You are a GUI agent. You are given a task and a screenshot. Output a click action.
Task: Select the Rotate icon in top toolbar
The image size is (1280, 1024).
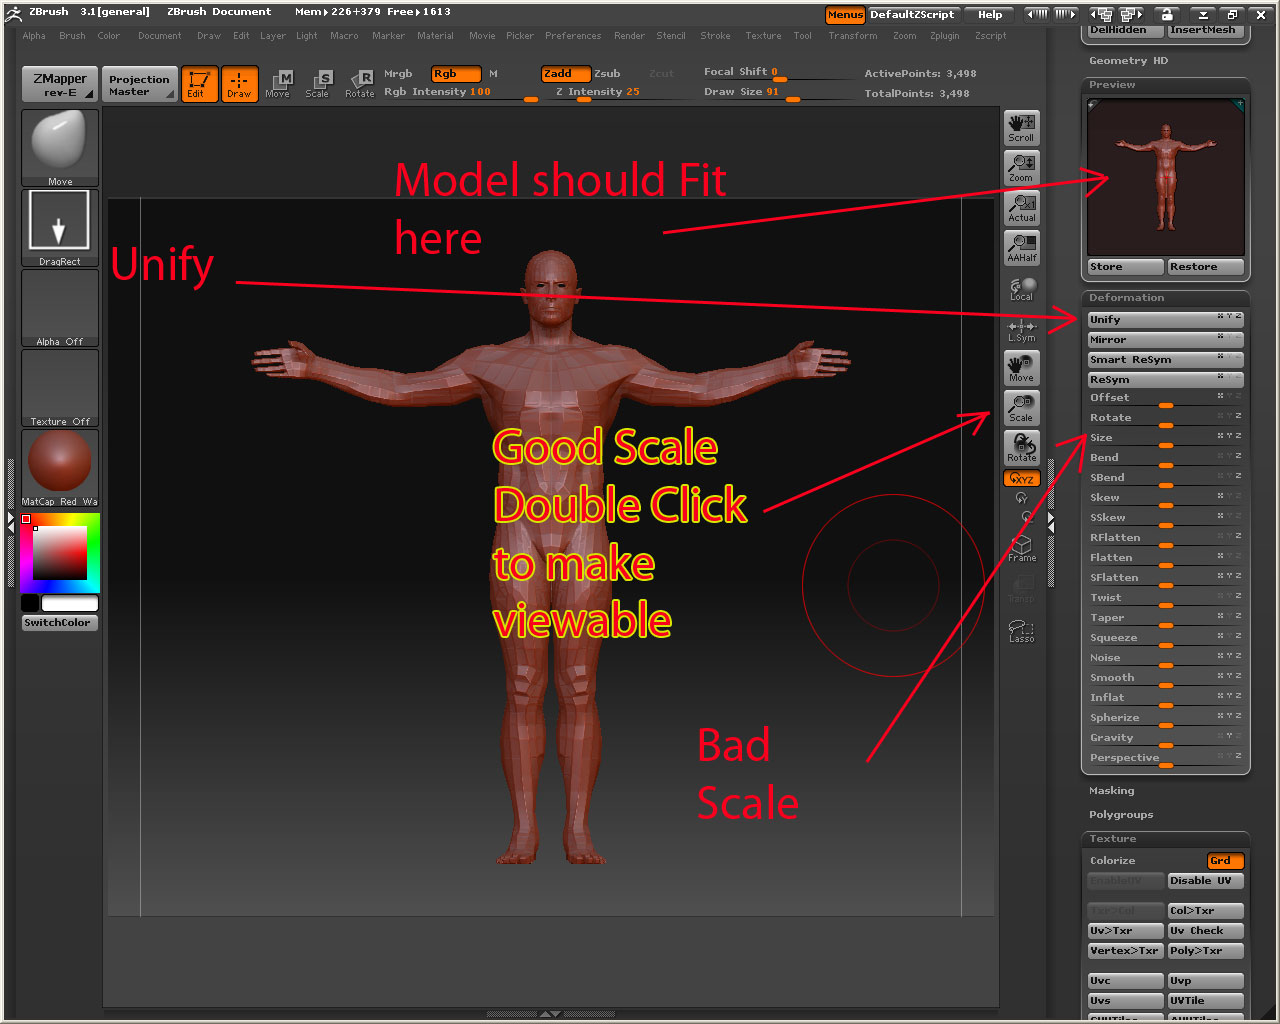360,84
